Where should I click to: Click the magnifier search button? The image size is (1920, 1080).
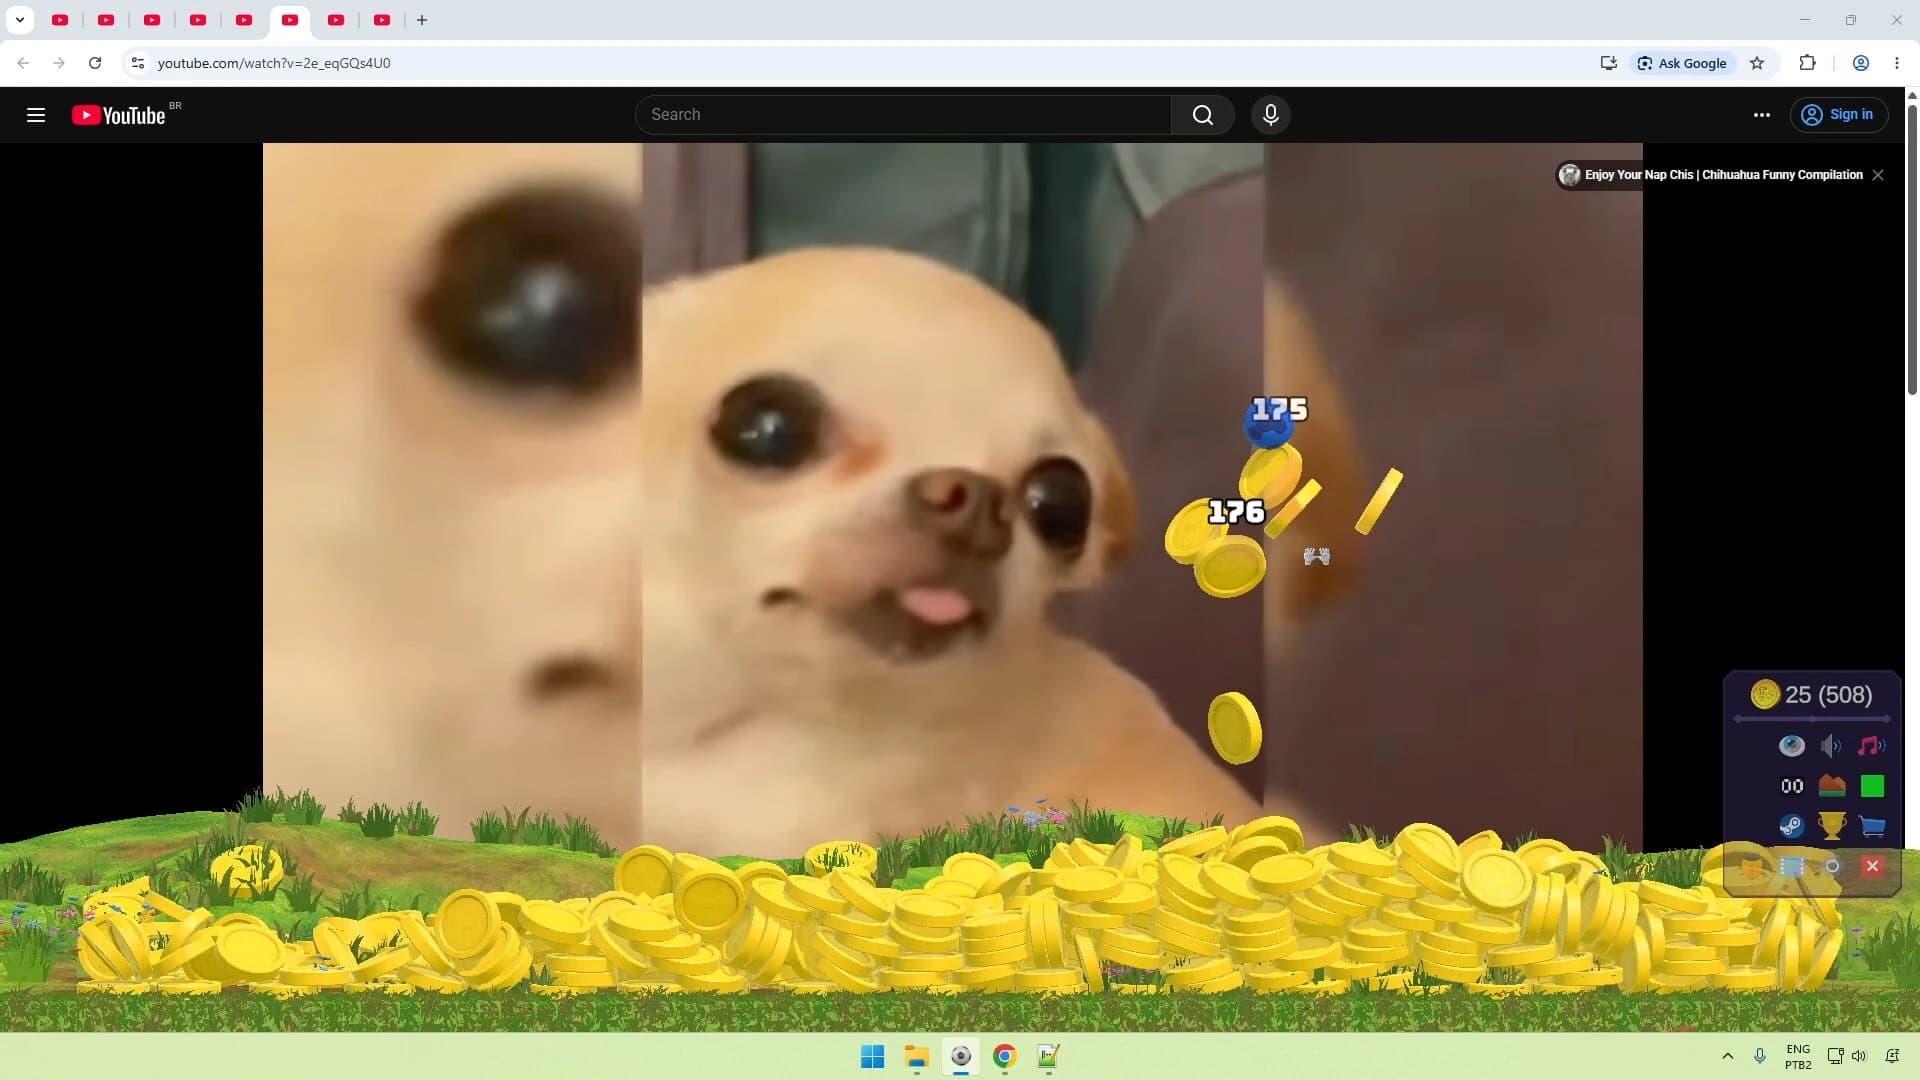tap(1202, 115)
